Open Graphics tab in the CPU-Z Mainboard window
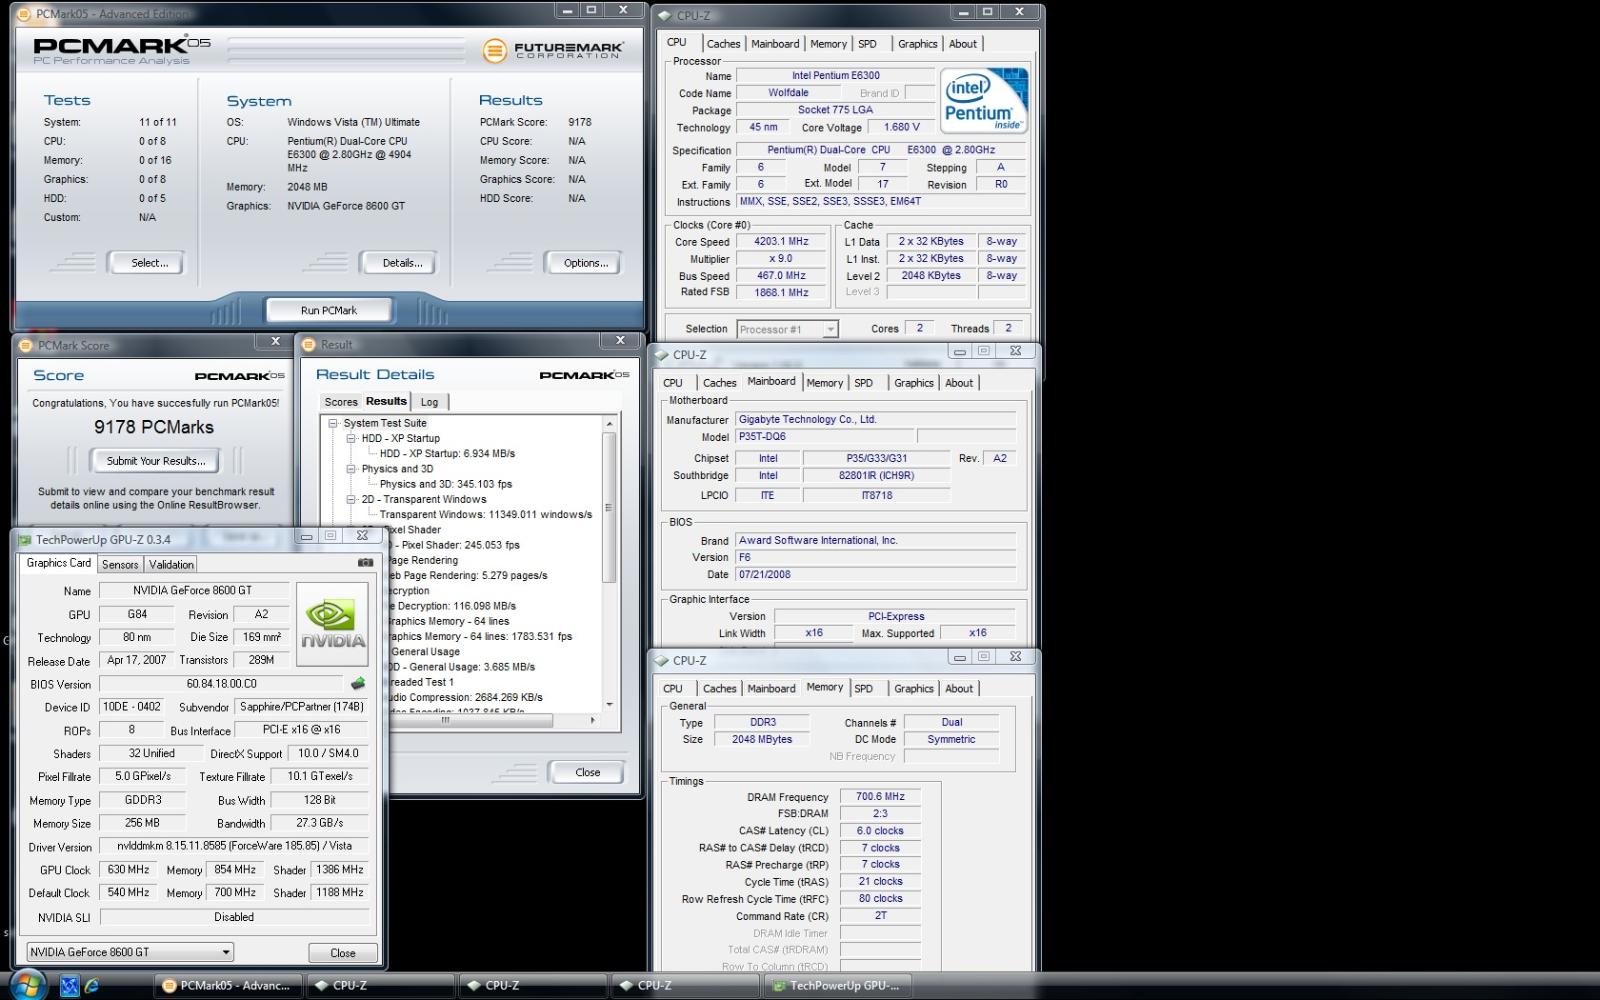This screenshot has width=1600, height=1000. pos(914,383)
